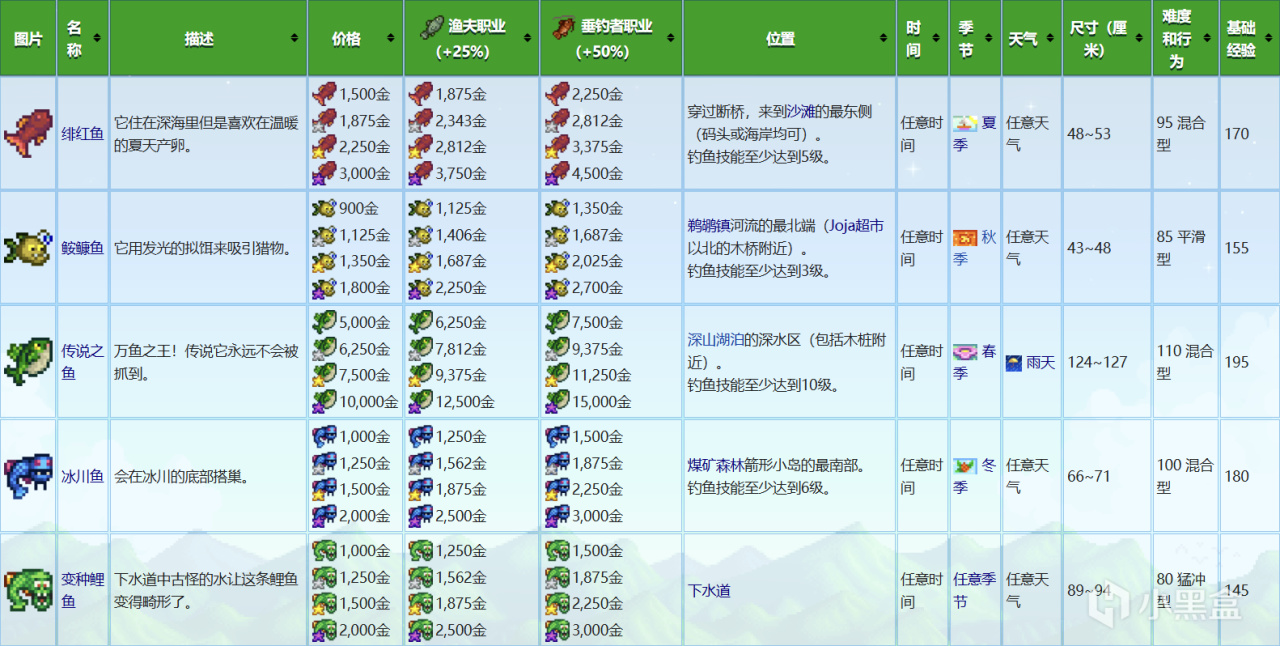1280x646 pixels.
Task: Open the 传说之鱼 fish picture
Action: [x=28, y=361]
